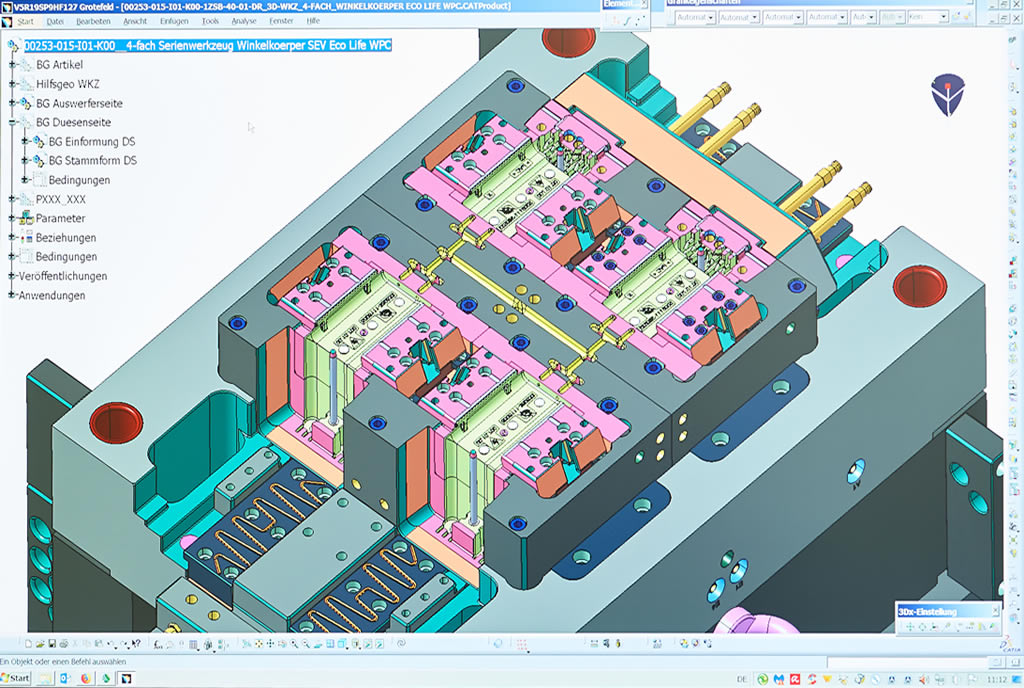The image size is (1024, 688).
Task: Open Firefox from the Windows taskbar
Action: (x=85, y=678)
